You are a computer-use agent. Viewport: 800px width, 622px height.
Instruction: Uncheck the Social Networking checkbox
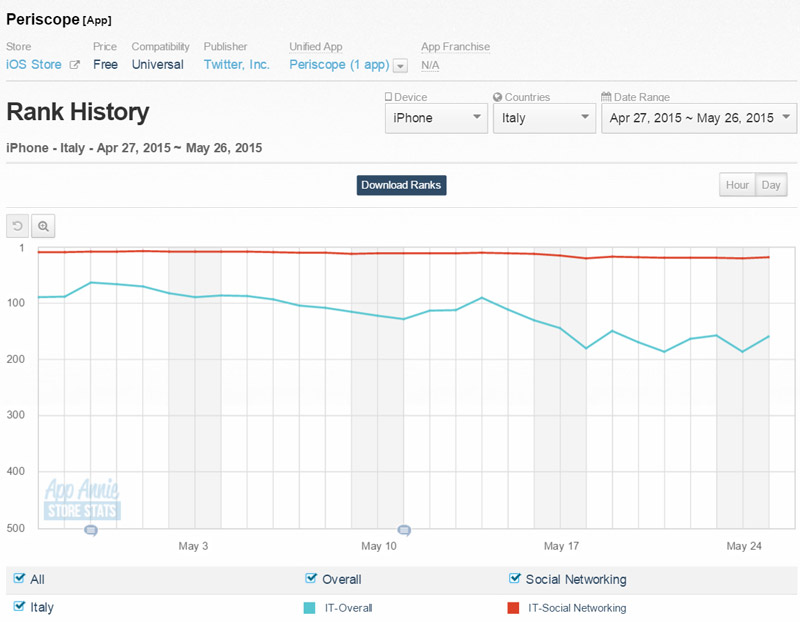[514, 578]
